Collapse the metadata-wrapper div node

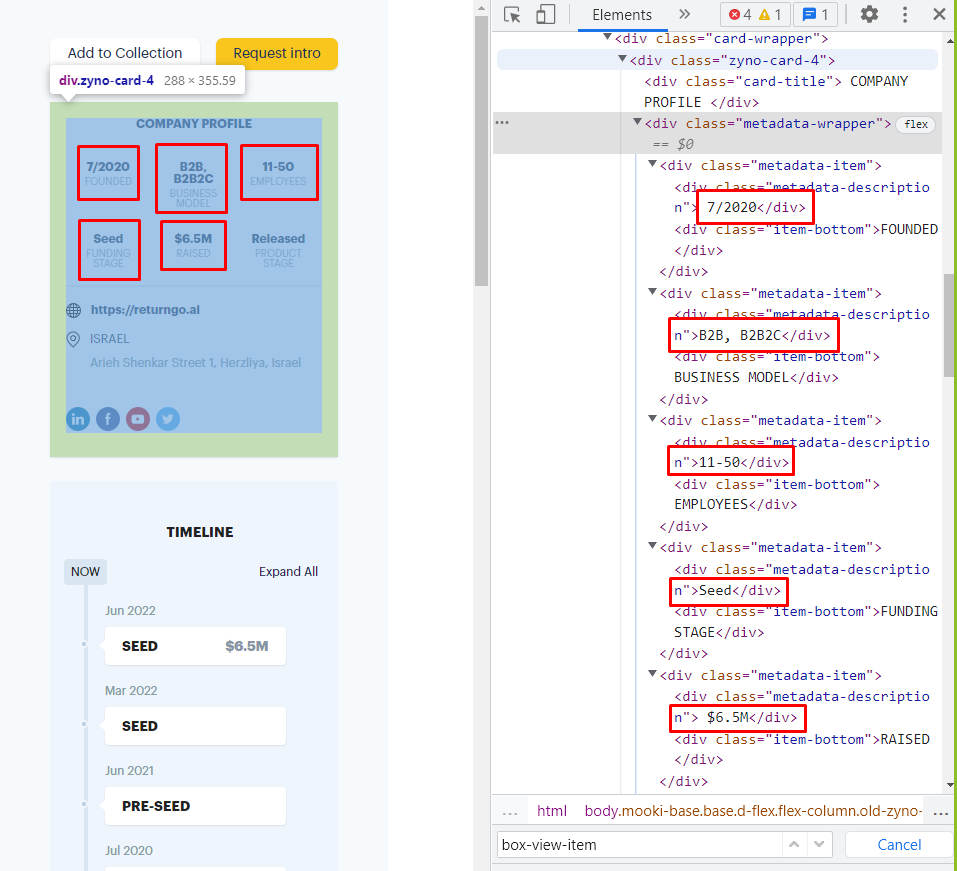pos(637,122)
